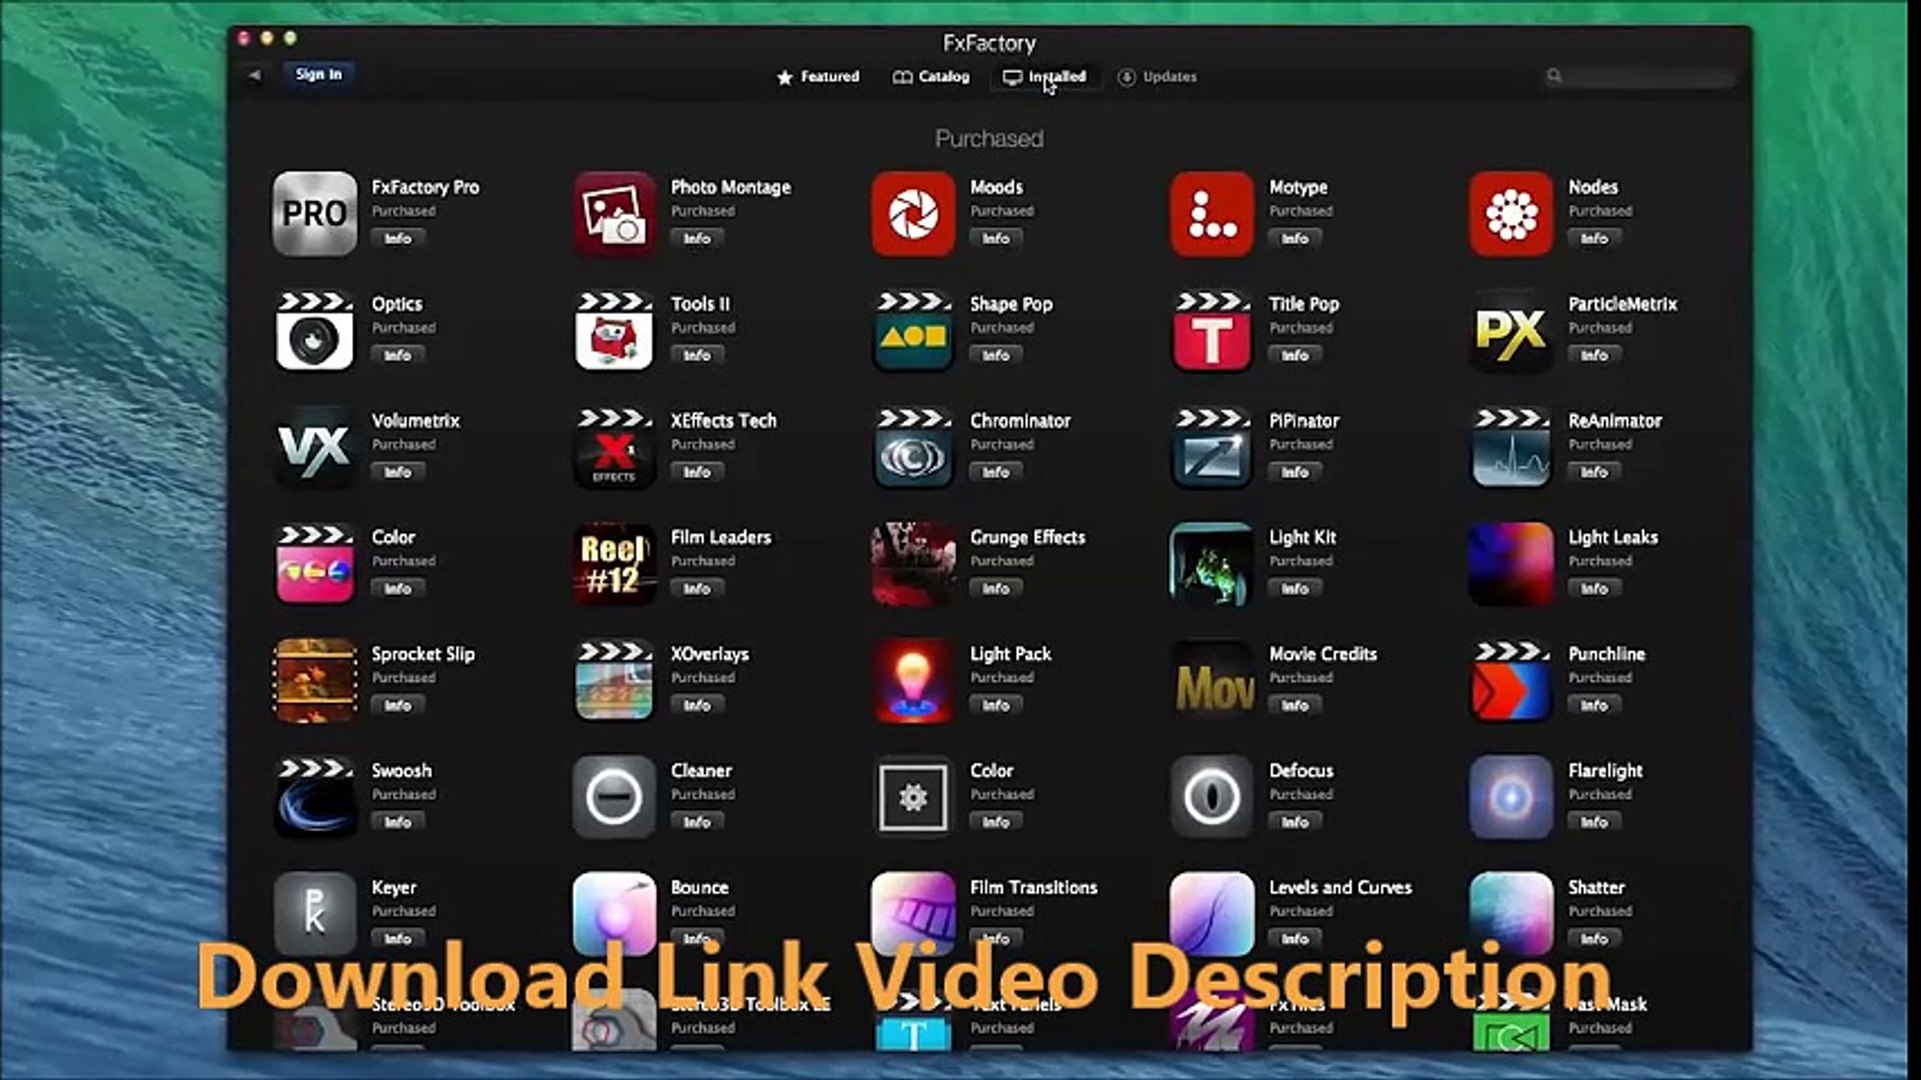The image size is (1921, 1080).
Task: Select the Volumetrix VX icon
Action: tap(314, 447)
